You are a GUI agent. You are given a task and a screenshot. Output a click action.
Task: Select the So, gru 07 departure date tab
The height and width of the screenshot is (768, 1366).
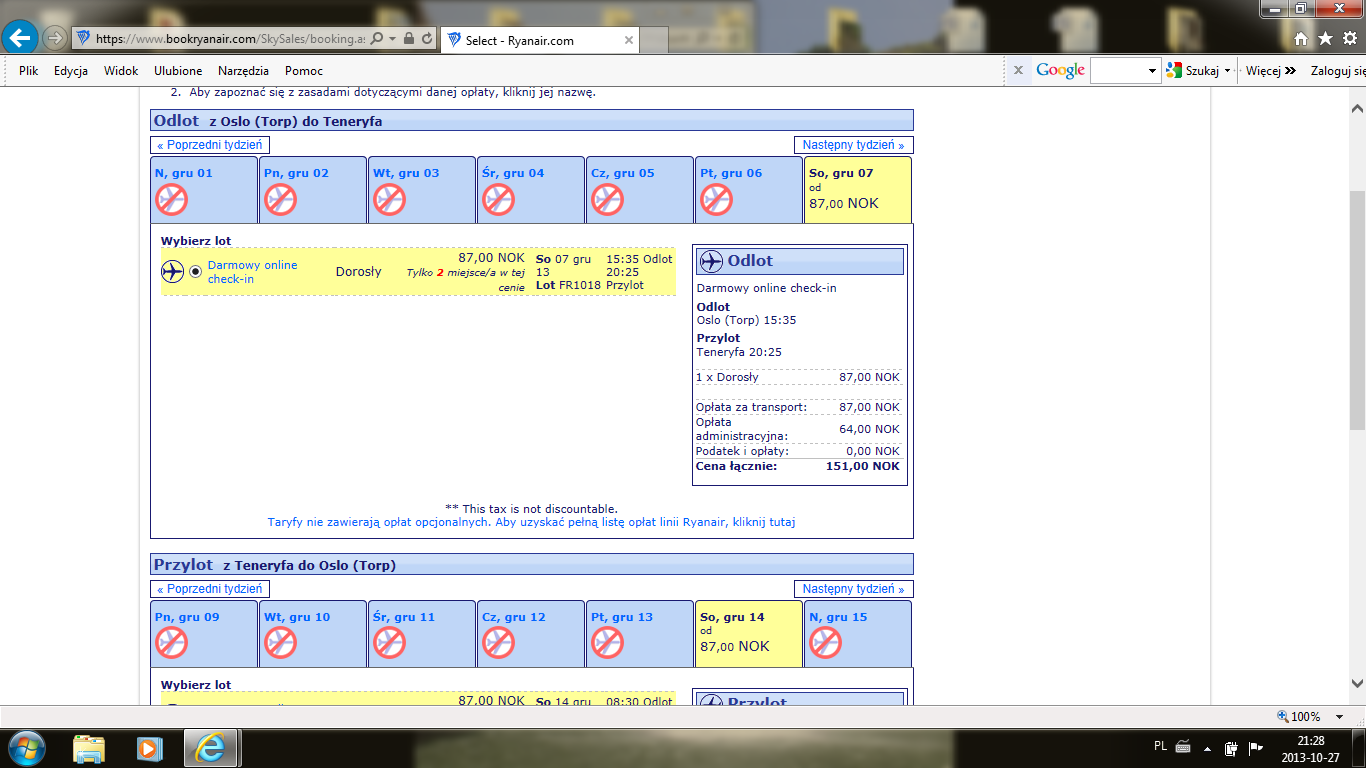click(x=858, y=189)
